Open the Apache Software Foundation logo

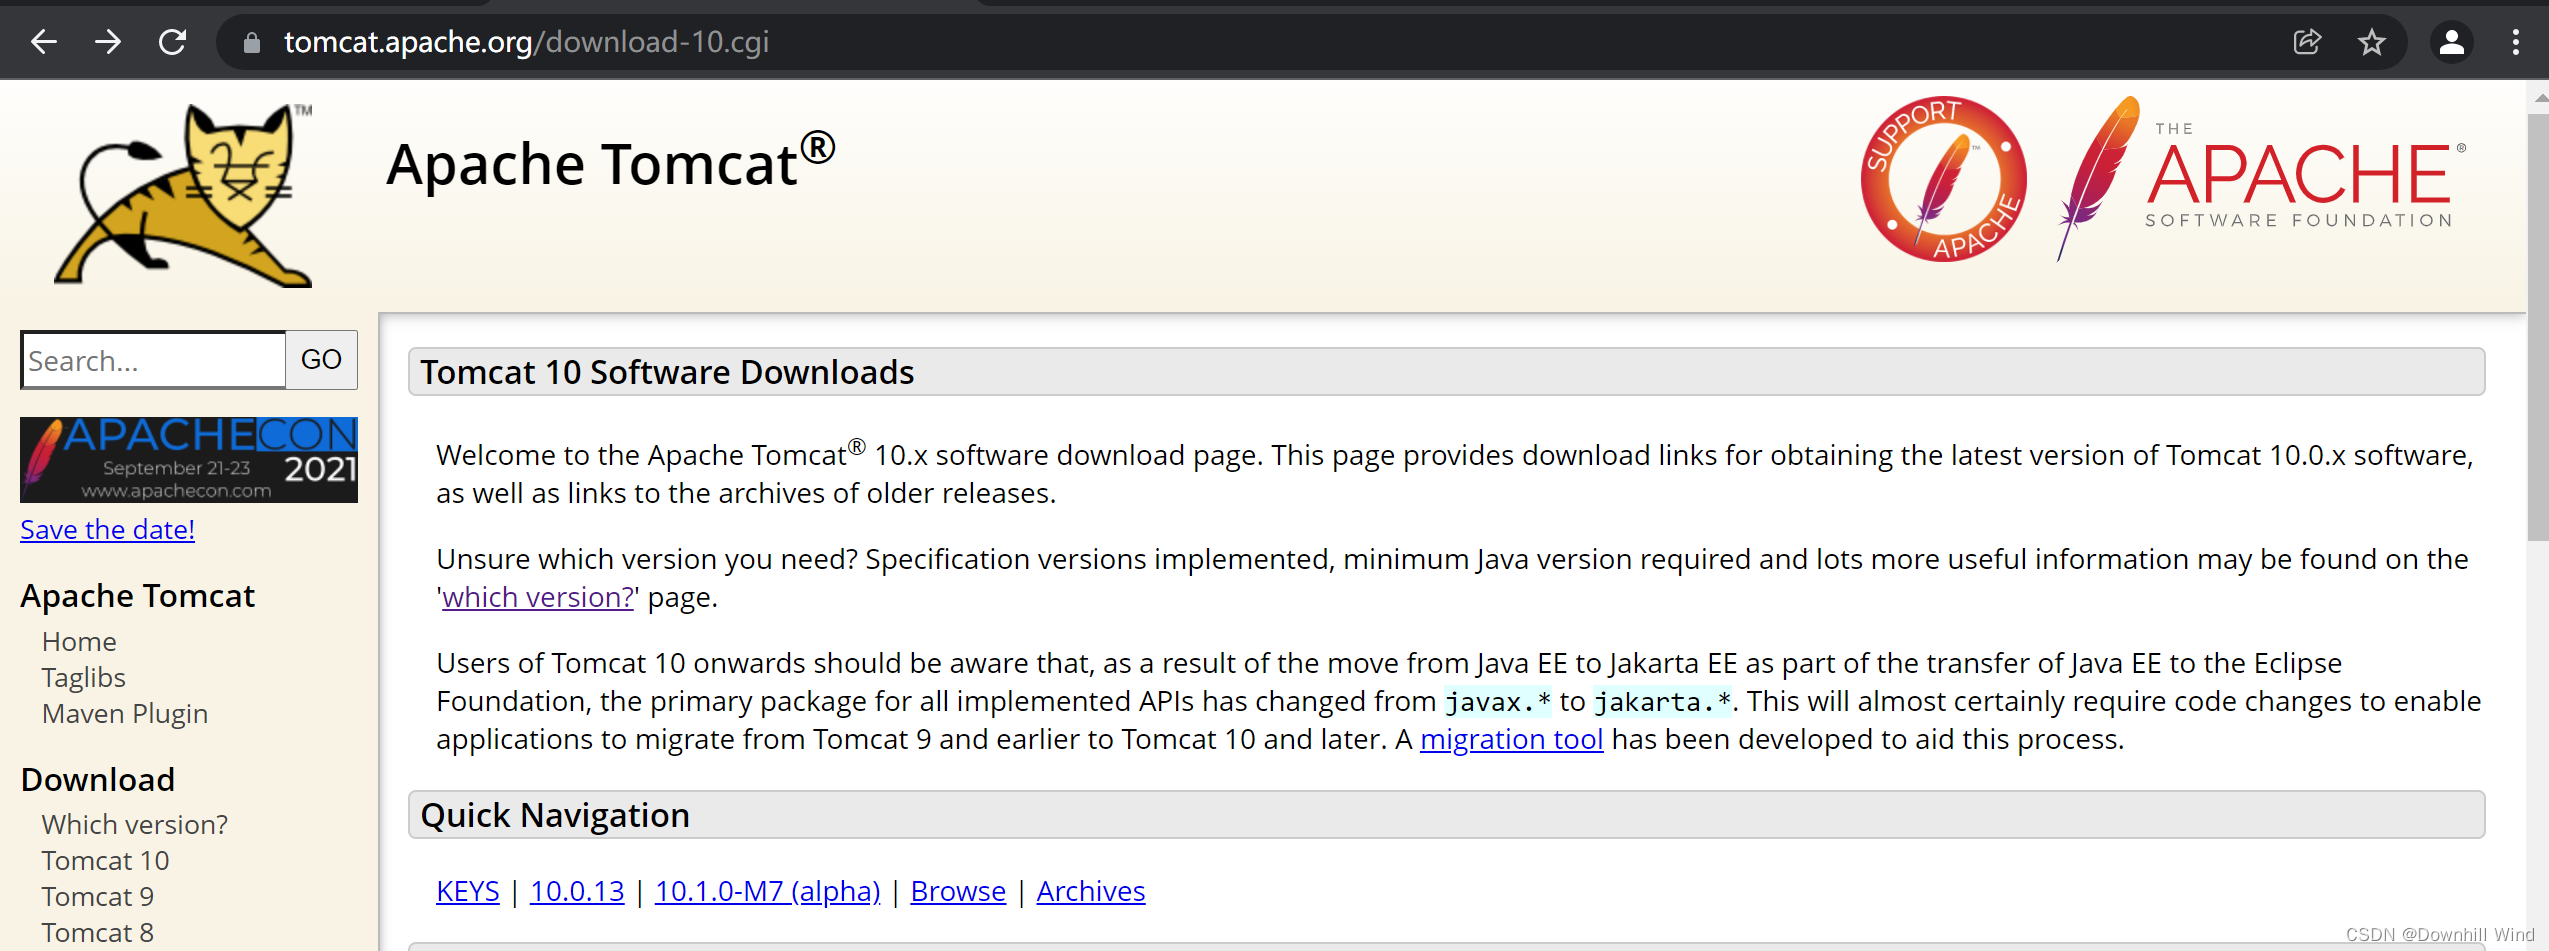(2262, 178)
